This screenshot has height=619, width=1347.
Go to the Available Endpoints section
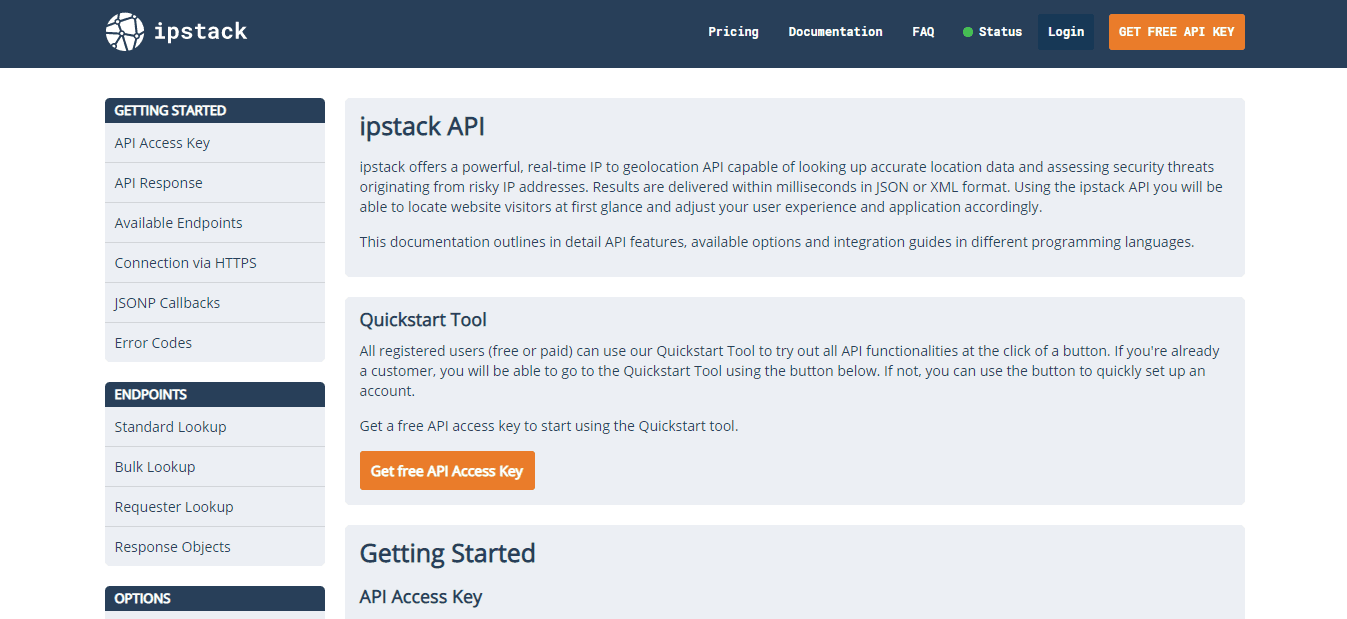pyautogui.click(x=215, y=223)
